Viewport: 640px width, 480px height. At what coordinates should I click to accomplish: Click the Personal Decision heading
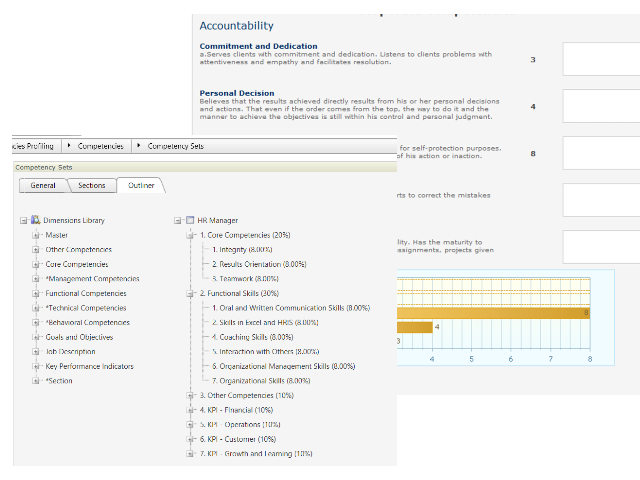coord(237,93)
